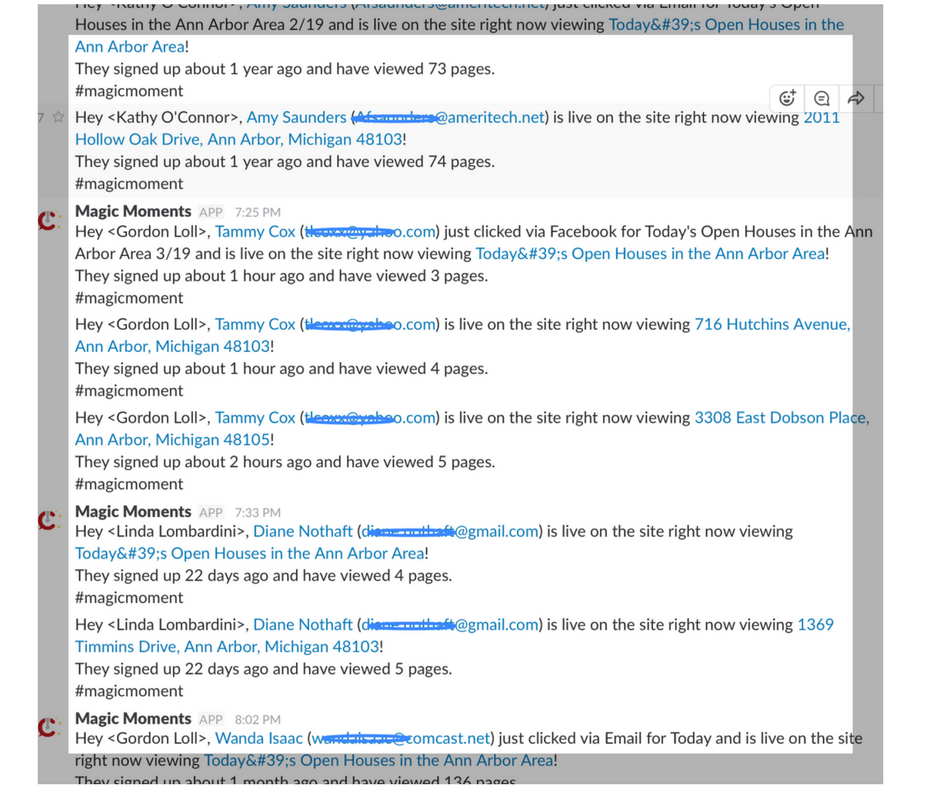940x788 pixels.
Task: Open Today's Open Houses link in the 8:02 PM message
Action: pos(378,760)
